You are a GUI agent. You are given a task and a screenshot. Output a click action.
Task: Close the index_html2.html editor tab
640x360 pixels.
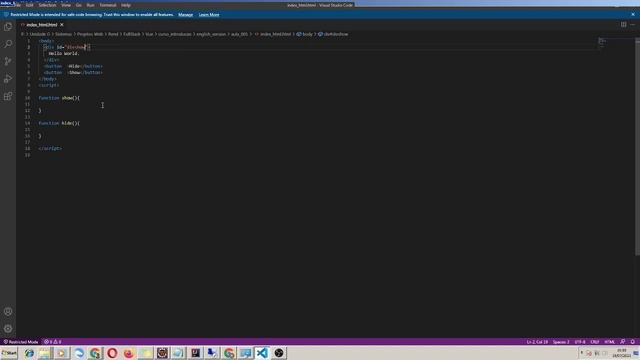point(62,25)
